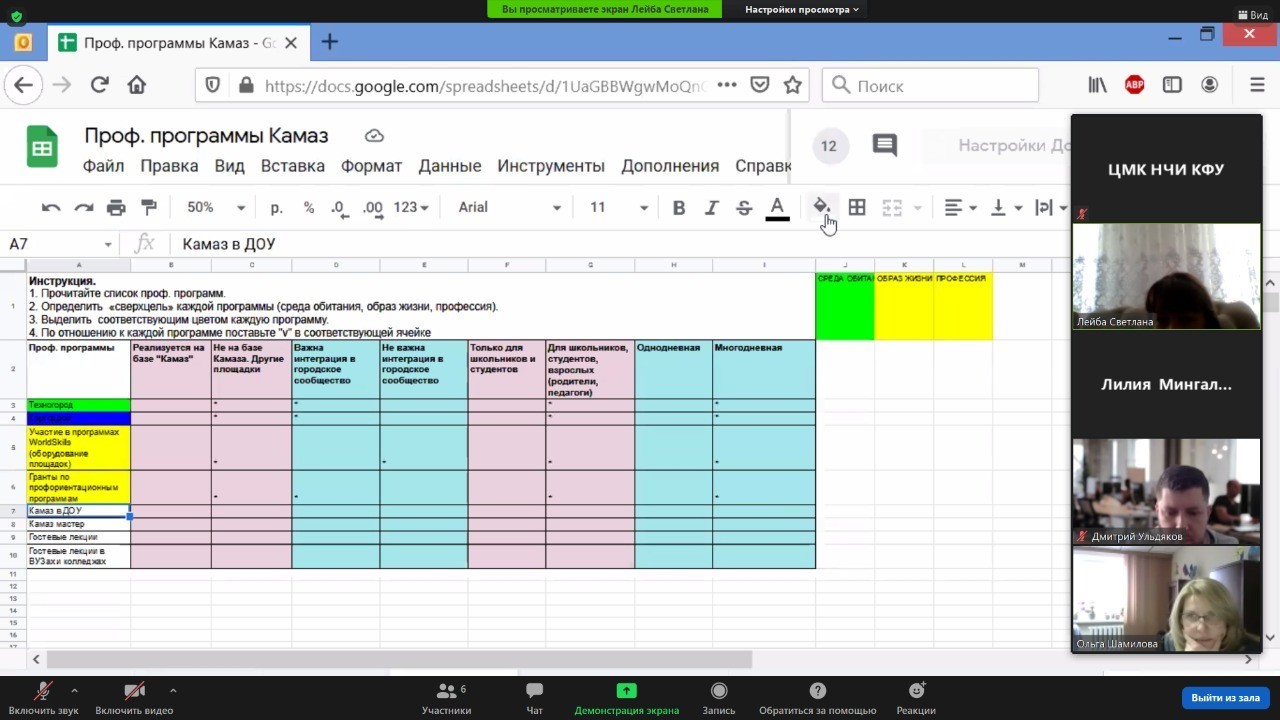Apply italic with the Italic icon
This screenshot has width=1280, height=720.
pos(711,208)
